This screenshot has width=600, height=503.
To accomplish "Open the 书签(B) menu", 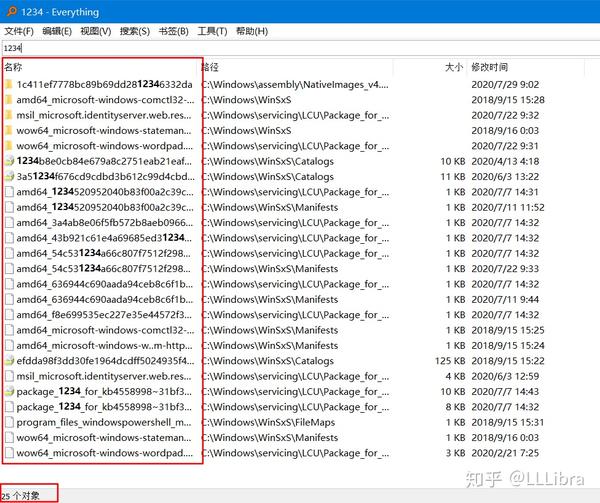I will click(x=174, y=31).
